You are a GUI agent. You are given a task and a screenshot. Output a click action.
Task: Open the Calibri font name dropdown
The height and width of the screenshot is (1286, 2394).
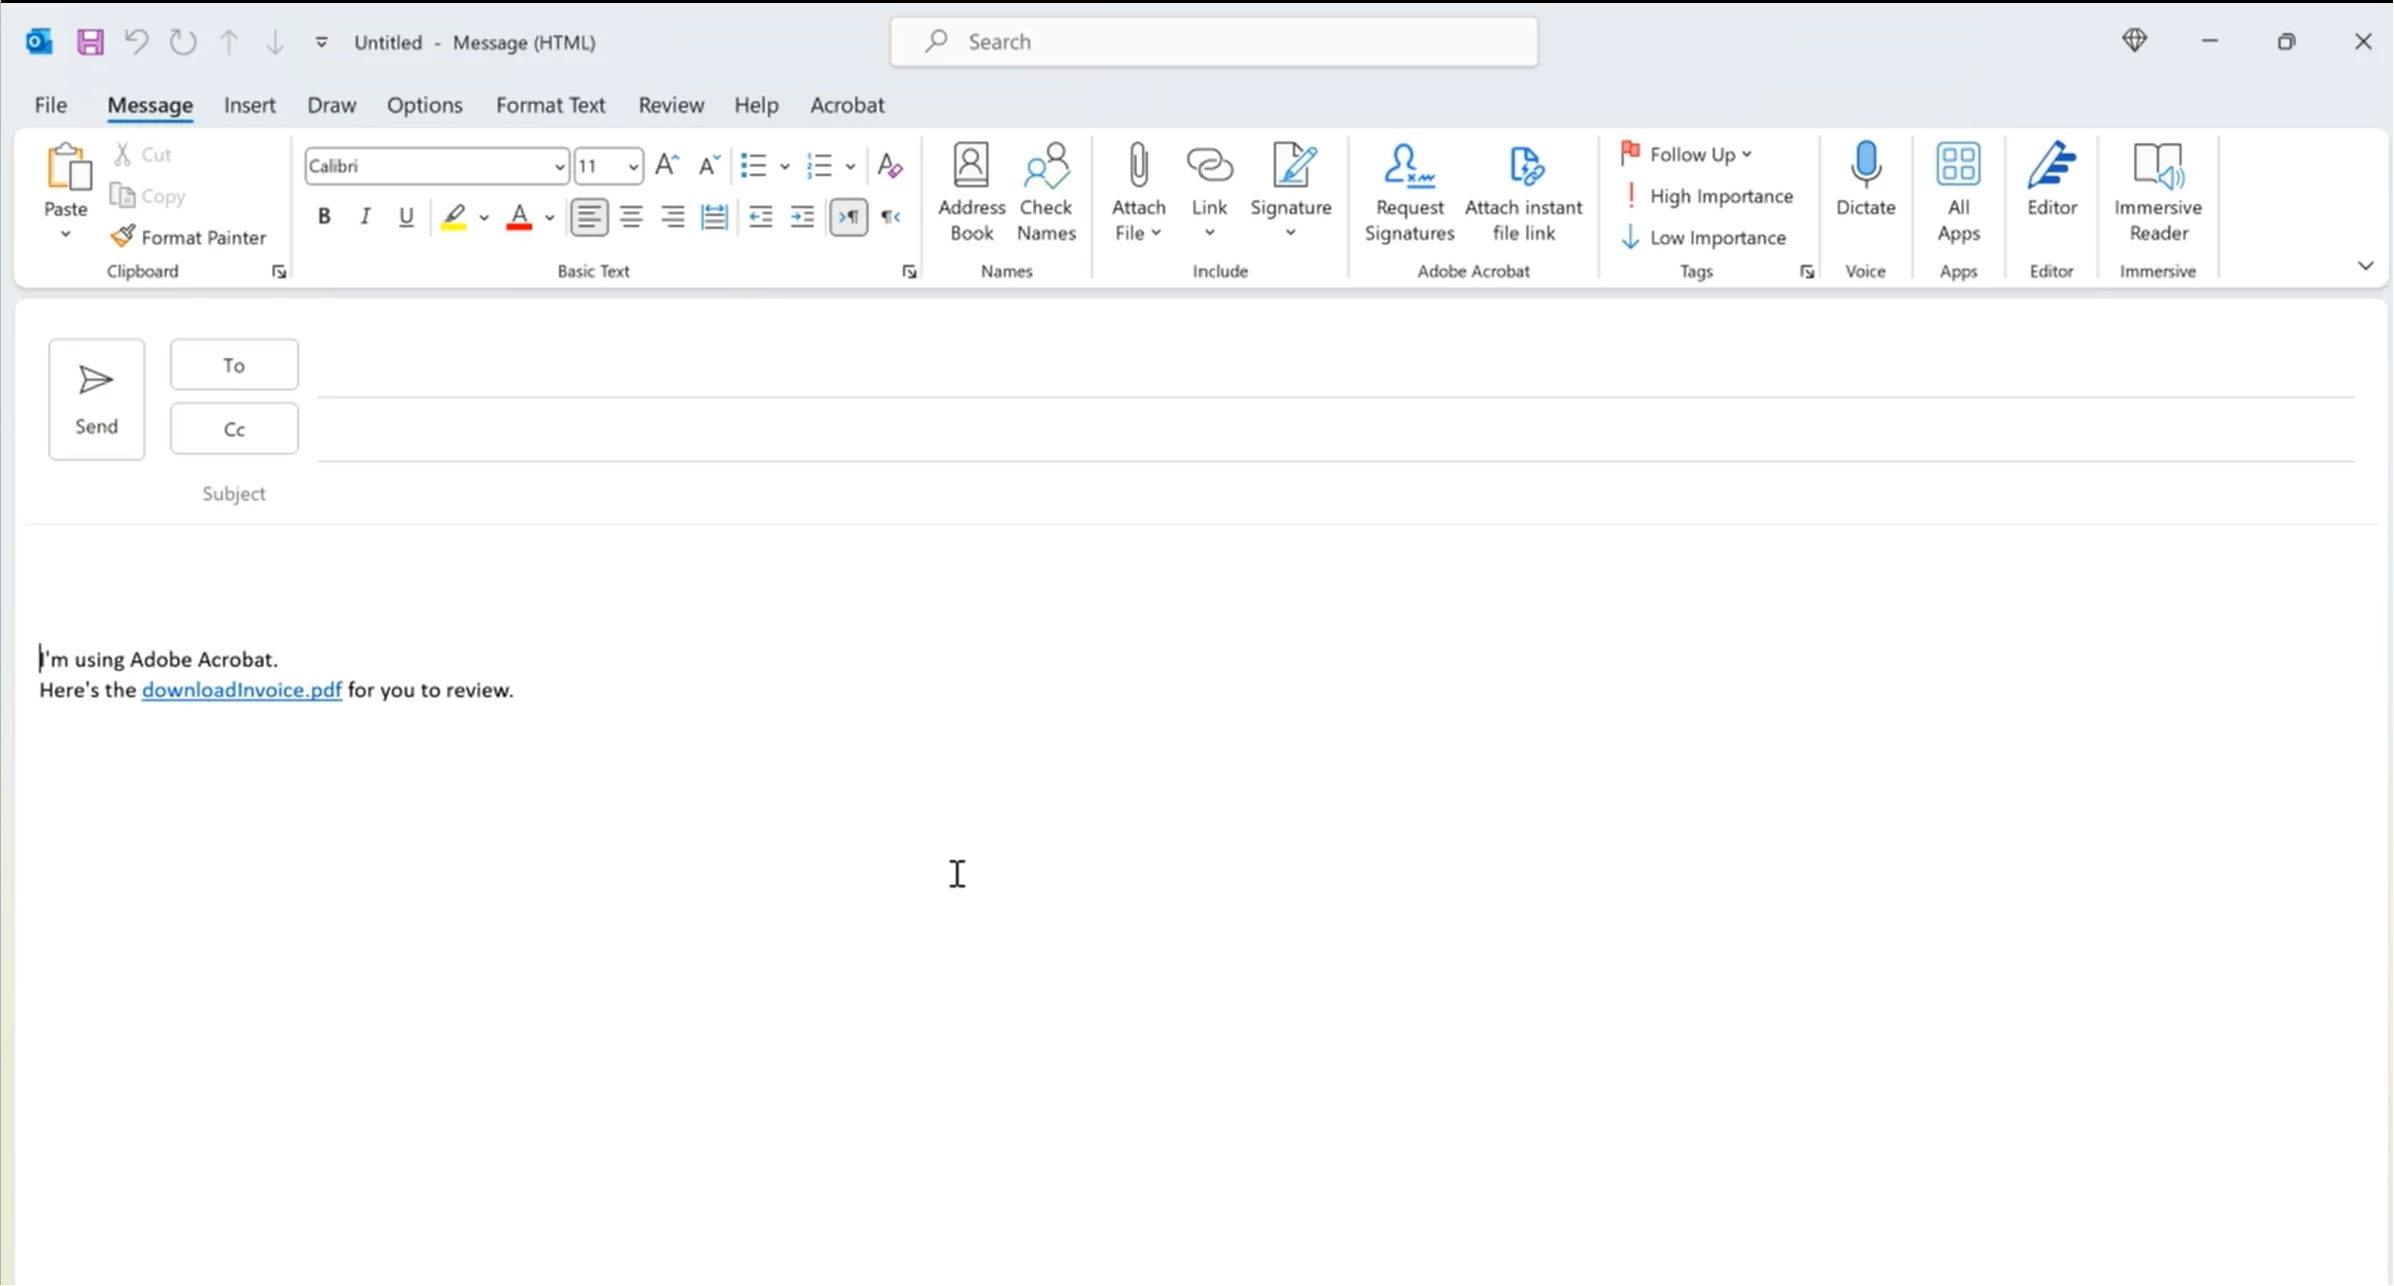click(x=559, y=166)
